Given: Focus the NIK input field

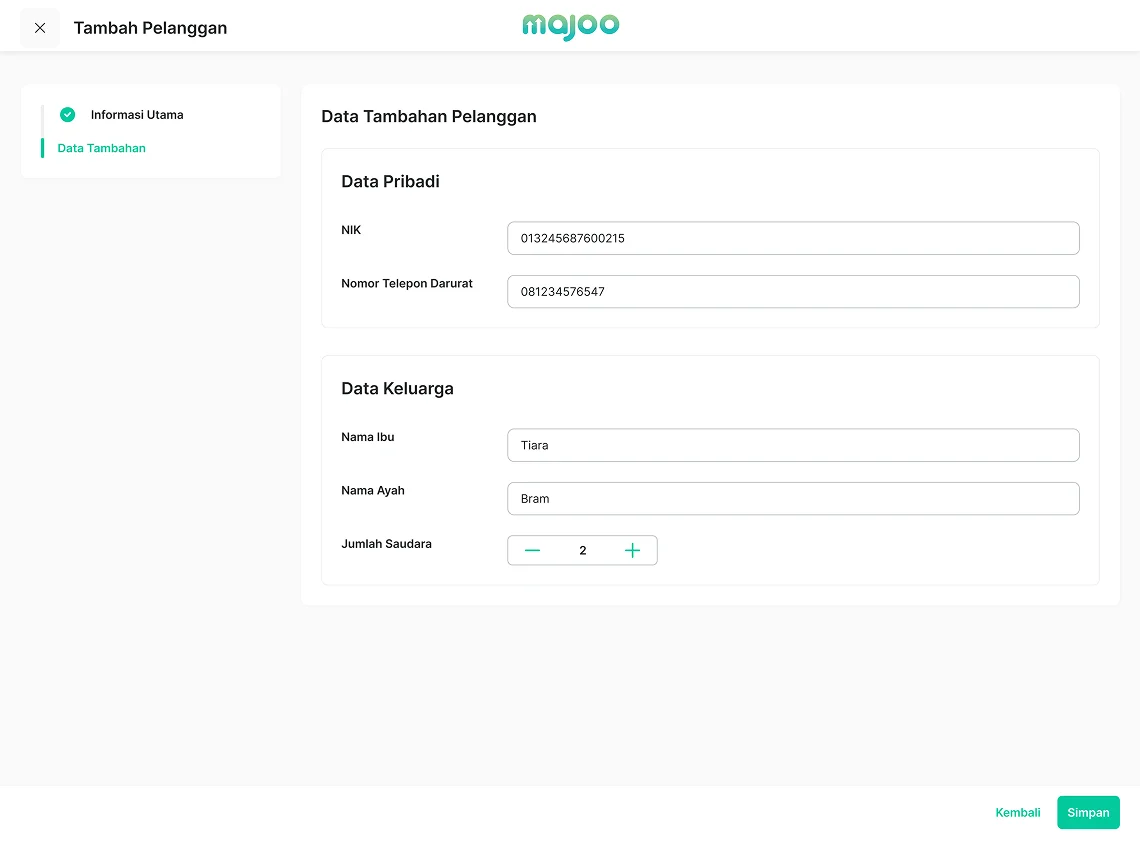Looking at the screenshot, I should click(x=793, y=238).
